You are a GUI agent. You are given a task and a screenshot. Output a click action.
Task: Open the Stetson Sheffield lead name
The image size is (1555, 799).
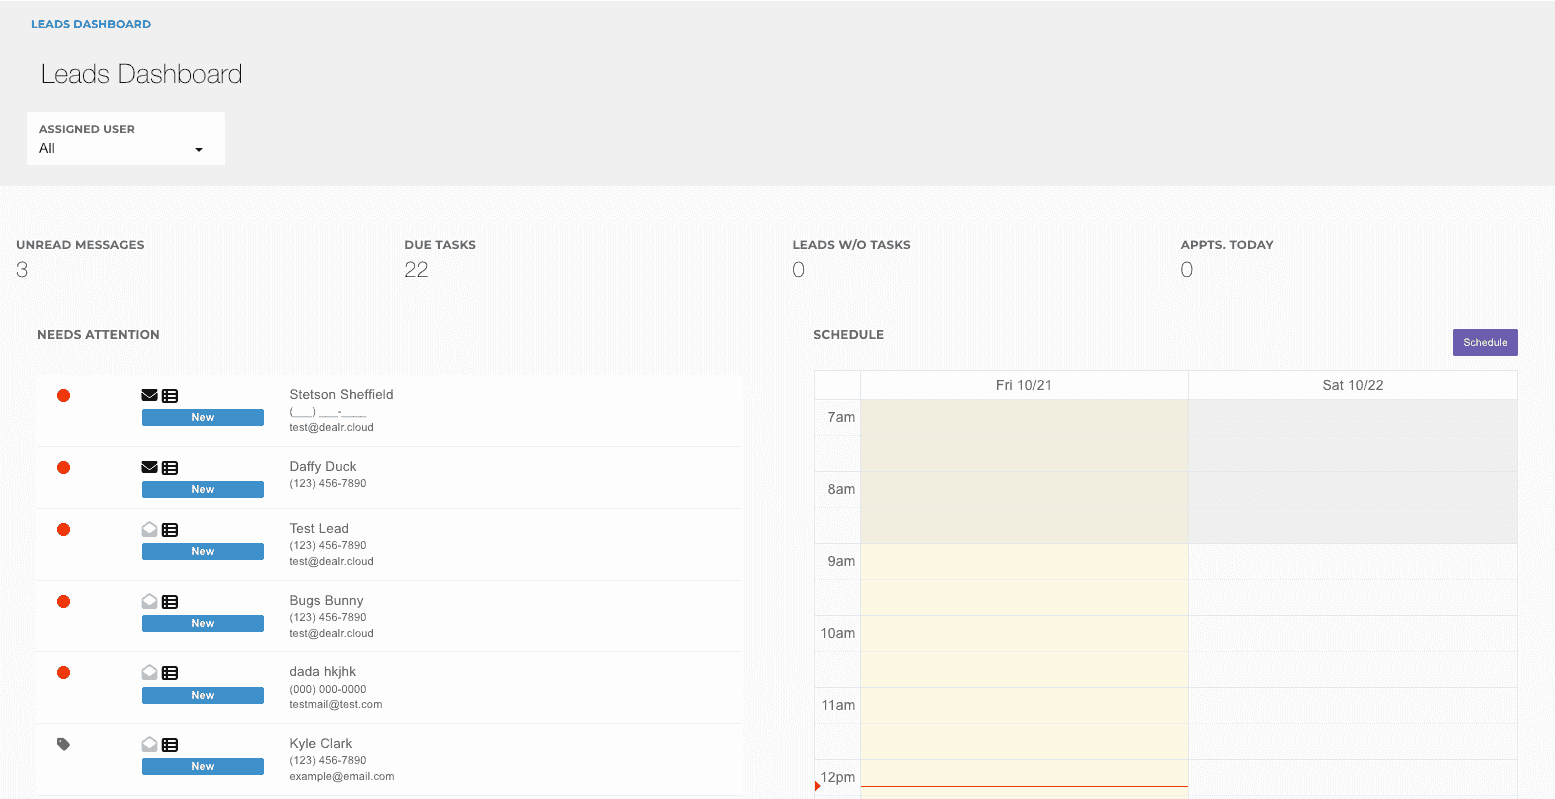[x=341, y=395]
